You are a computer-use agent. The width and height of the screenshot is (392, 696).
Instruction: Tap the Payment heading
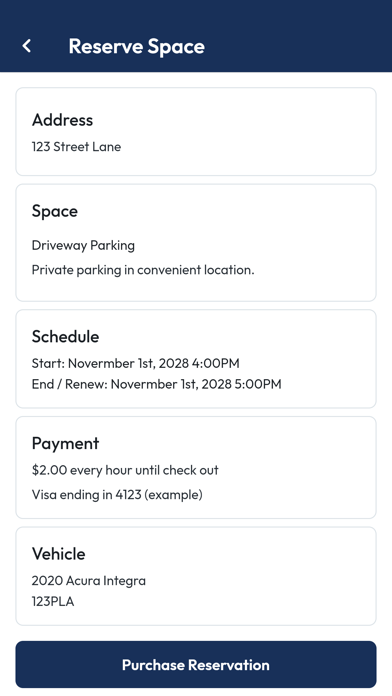pyautogui.click(x=65, y=443)
